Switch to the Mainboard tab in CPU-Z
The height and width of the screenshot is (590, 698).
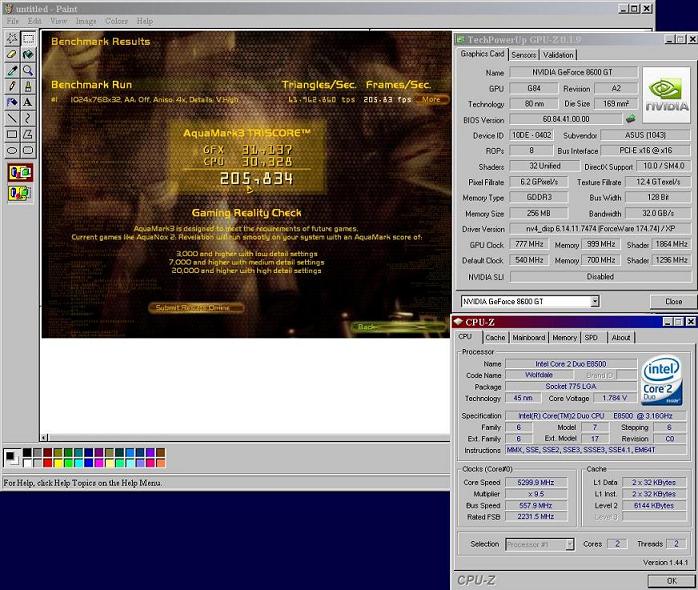[x=529, y=338]
